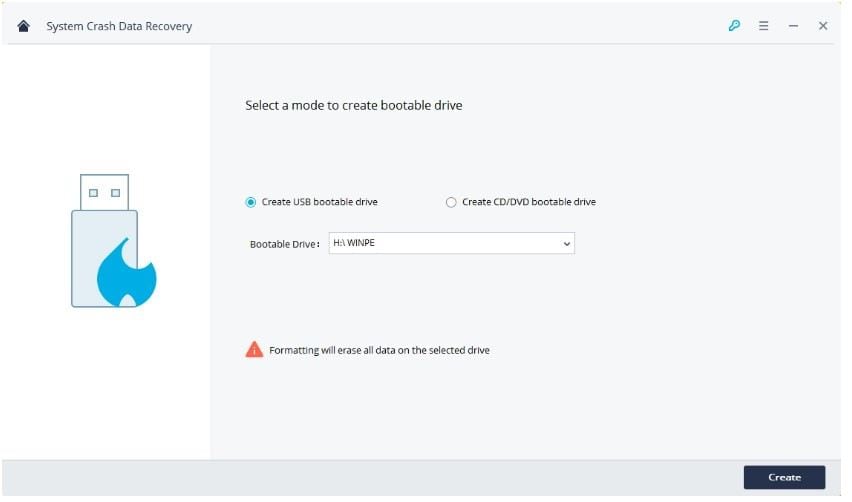Viewport: 852px width, 502px height.
Task: Open the license key registration icon
Action: point(734,26)
